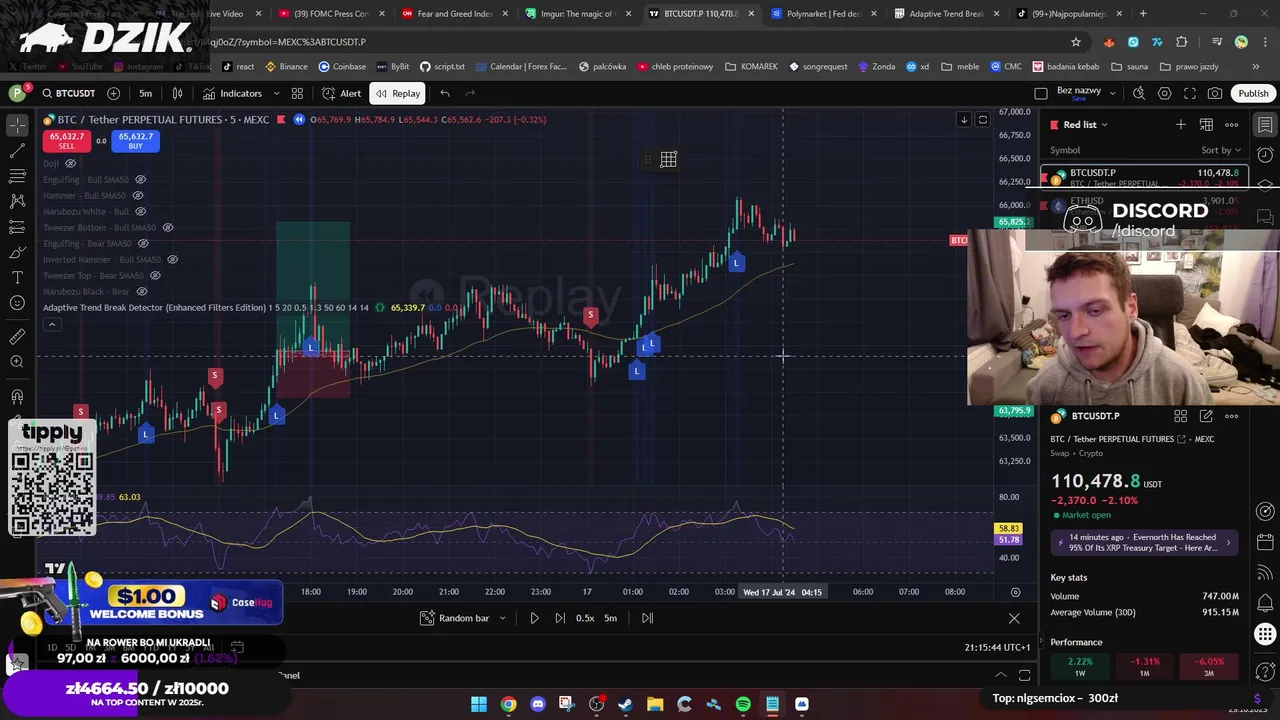The image size is (1280, 720).
Task: Open the Red list watchlist dropdown
Action: click(1085, 124)
